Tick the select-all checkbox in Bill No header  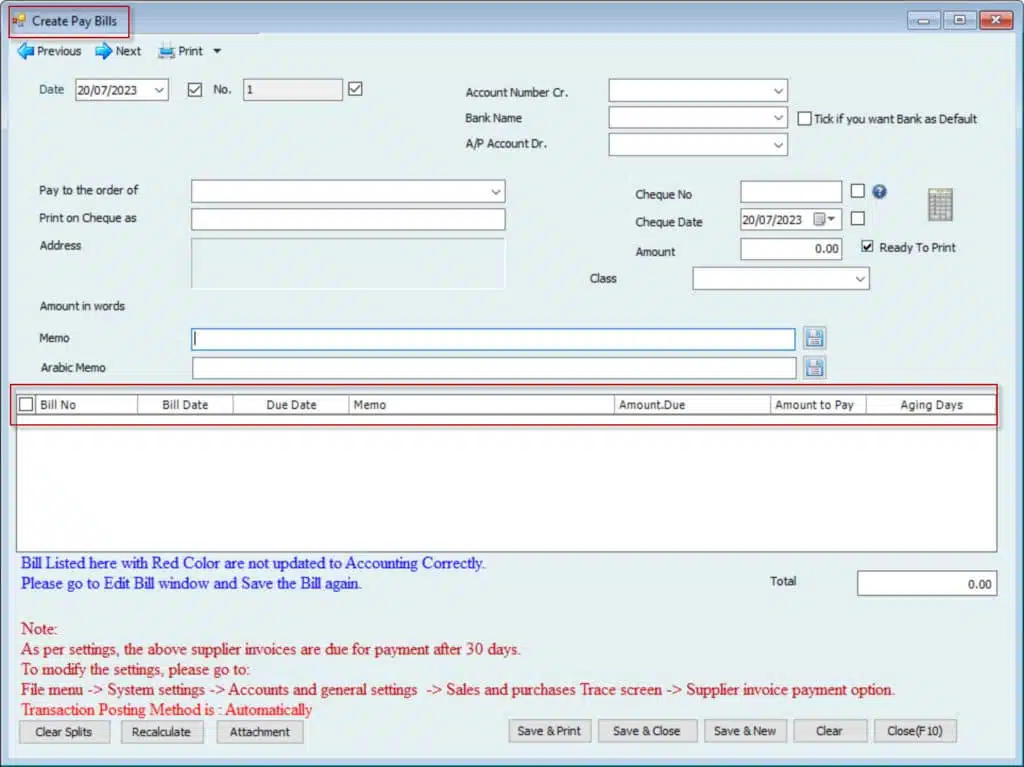(x=26, y=404)
